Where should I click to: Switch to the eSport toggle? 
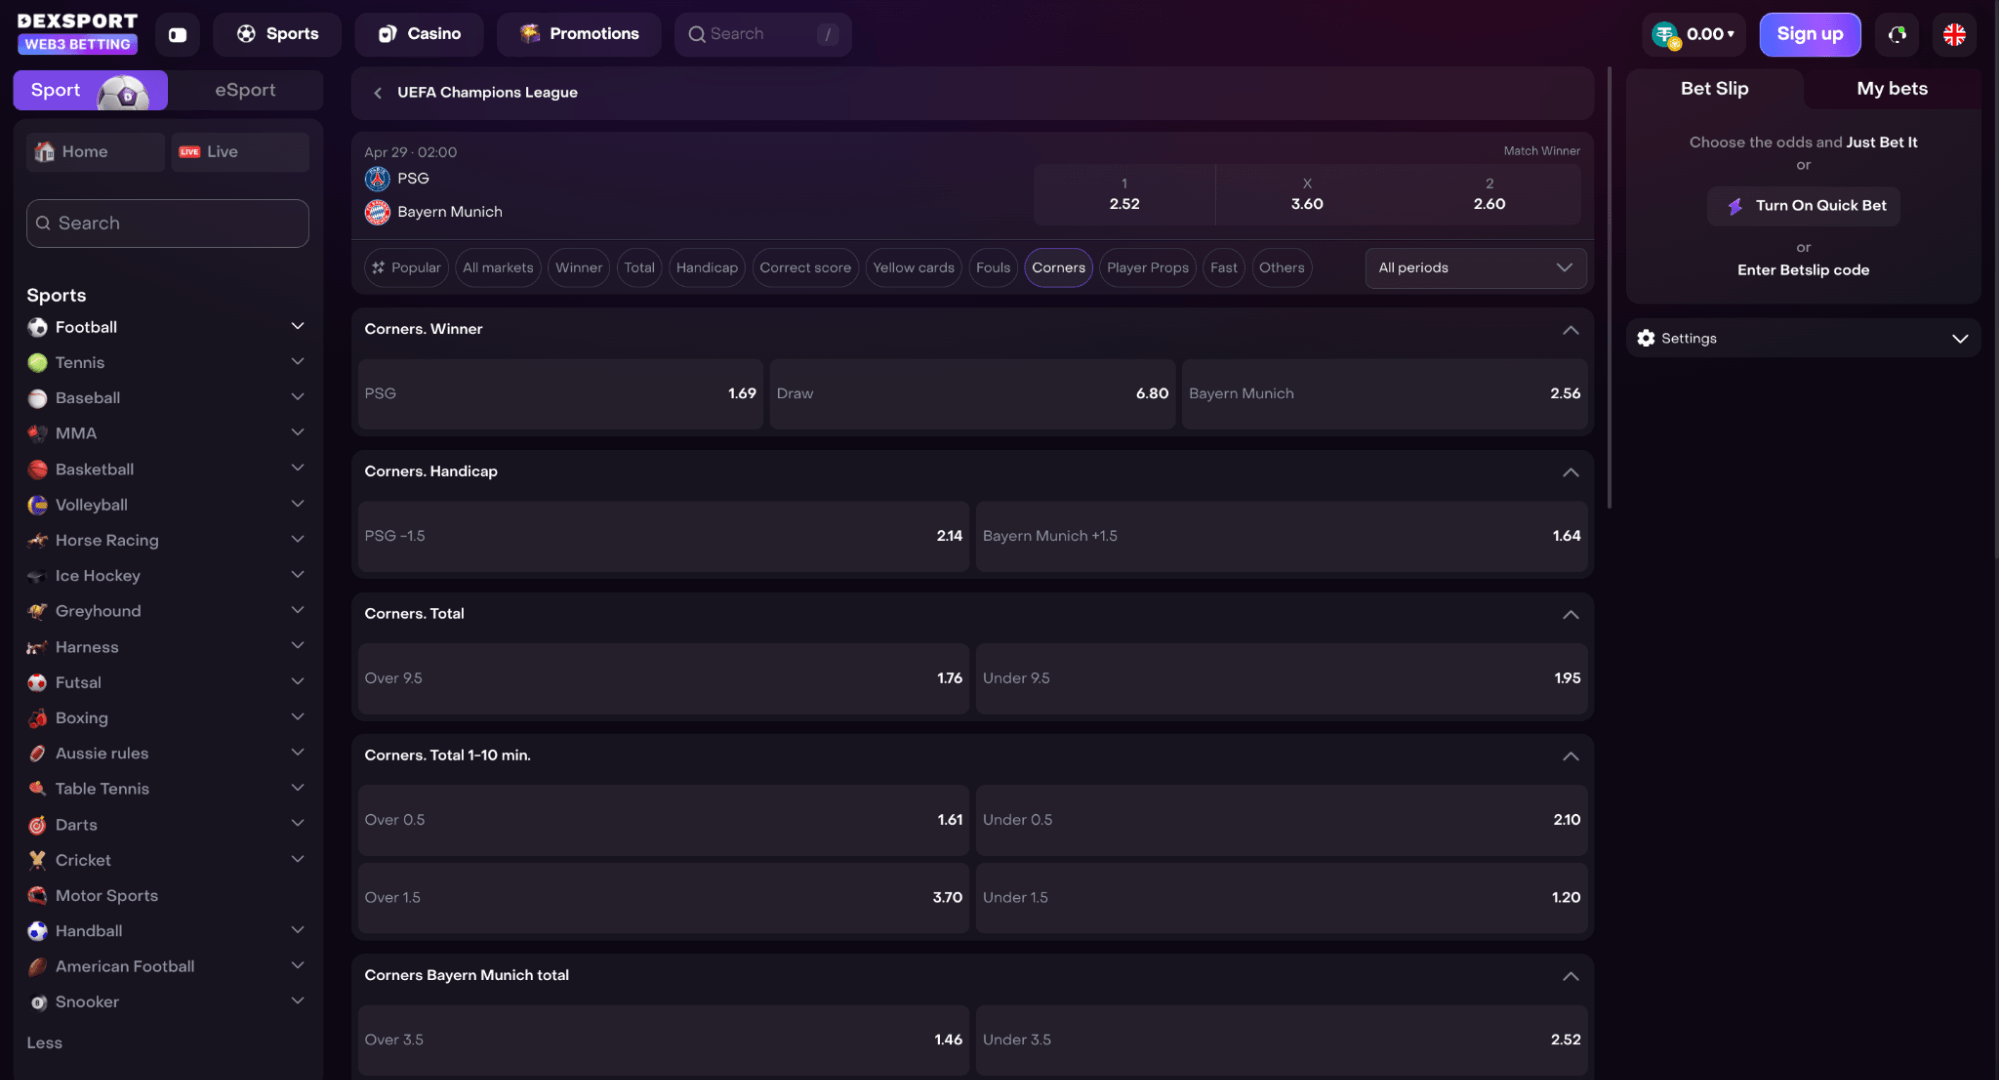point(245,90)
